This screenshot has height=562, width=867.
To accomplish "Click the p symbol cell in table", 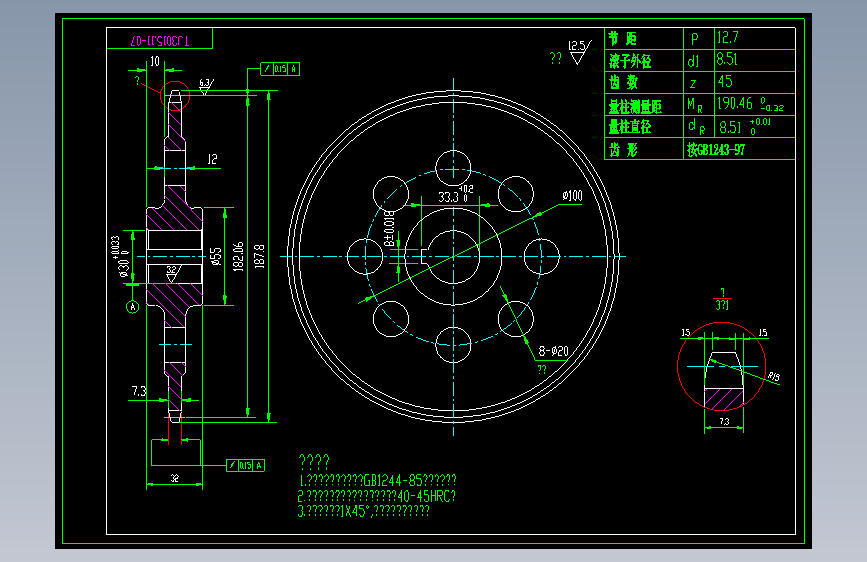I will (x=699, y=38).
